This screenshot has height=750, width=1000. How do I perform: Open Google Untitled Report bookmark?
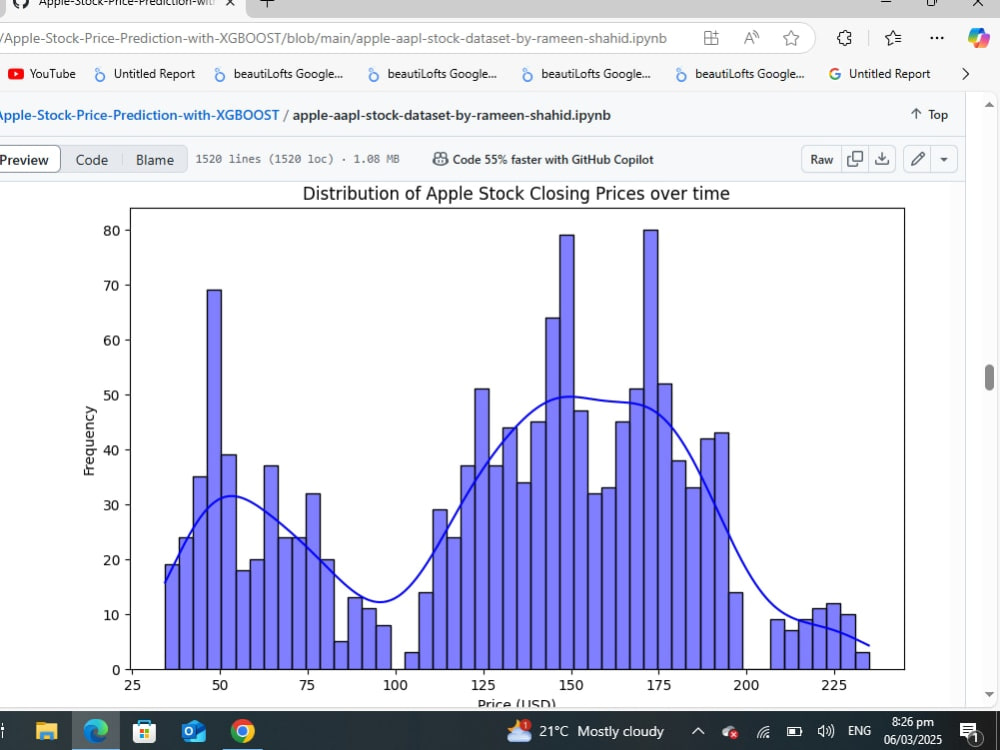pos(879,74)
